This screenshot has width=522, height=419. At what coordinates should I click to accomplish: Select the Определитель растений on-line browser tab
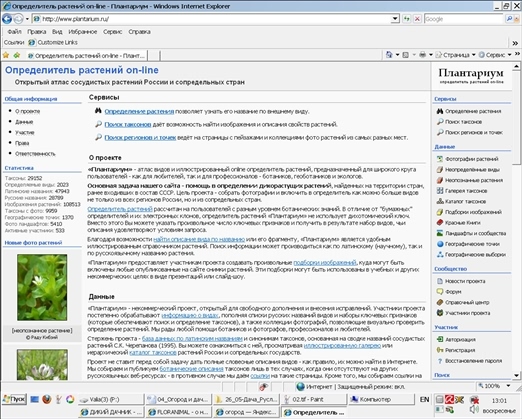click(x=86, y=56)
